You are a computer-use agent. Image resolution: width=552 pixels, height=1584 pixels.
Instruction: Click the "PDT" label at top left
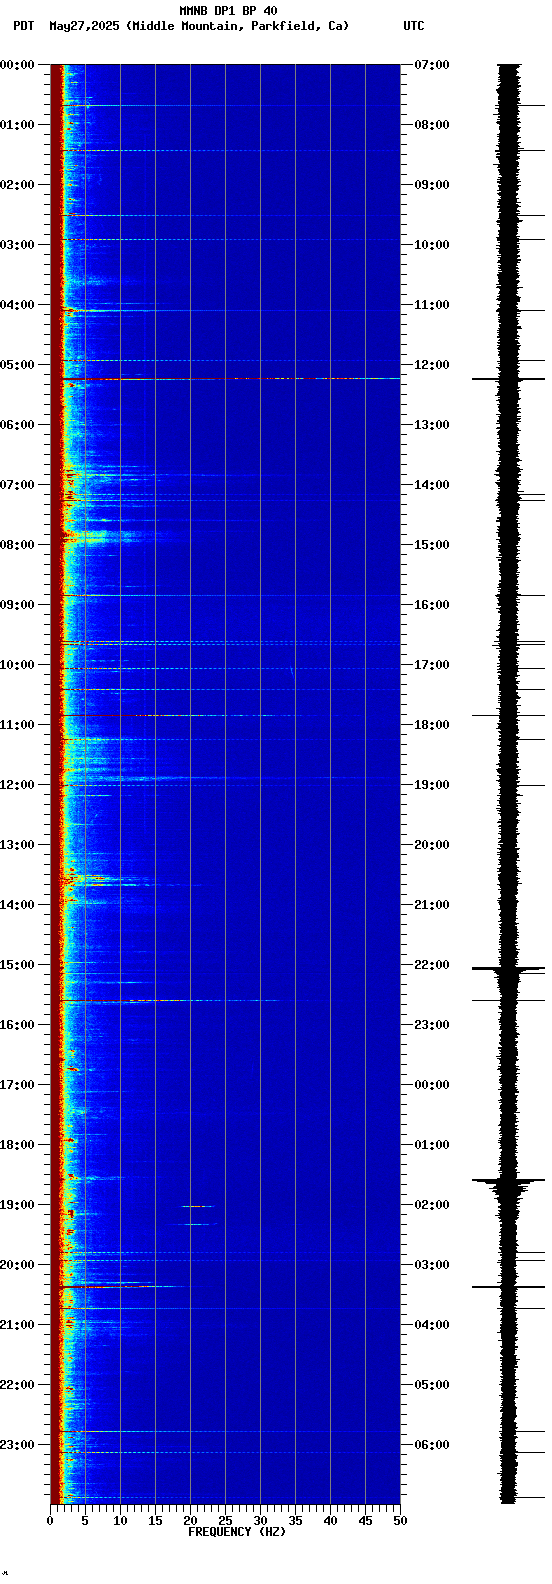click(23, 26)
